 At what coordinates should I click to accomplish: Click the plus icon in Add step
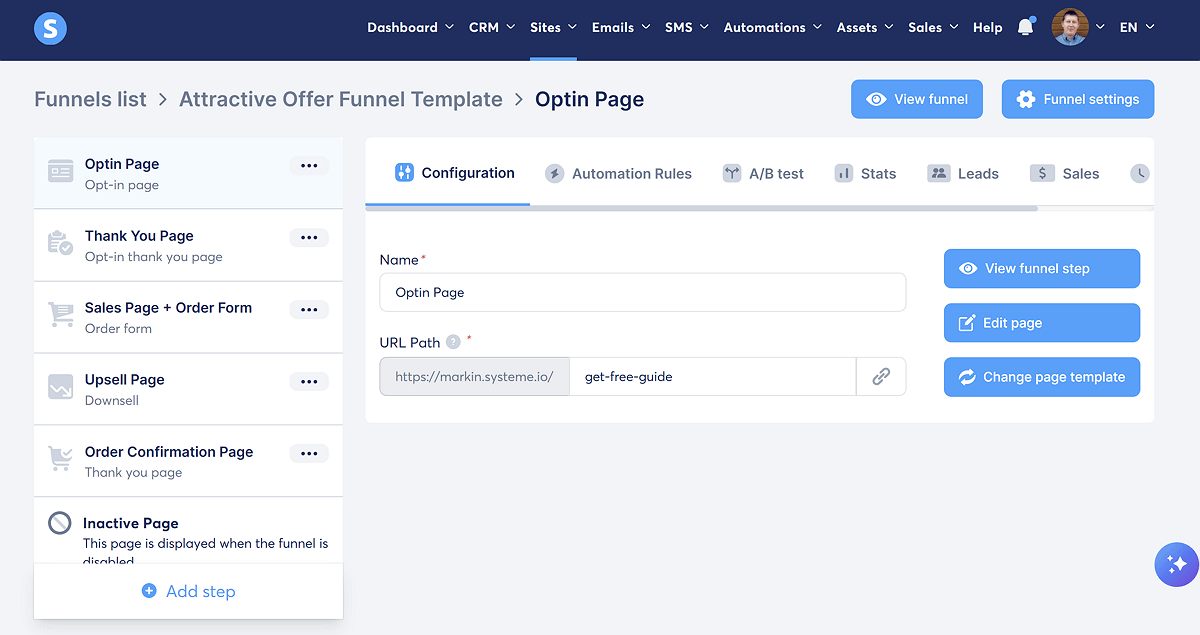[149, 591]
